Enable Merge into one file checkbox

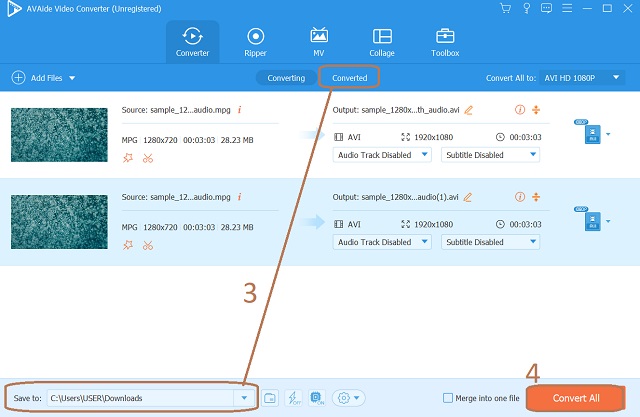(x=448, y=398)
